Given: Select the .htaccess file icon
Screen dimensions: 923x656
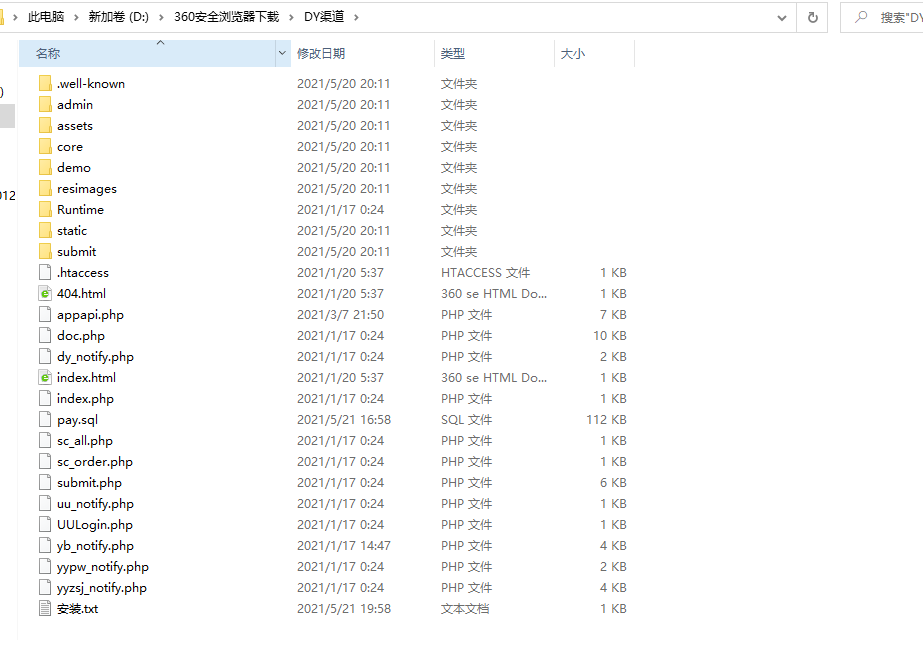Looking at the screenshot, I should pos(45,273).
